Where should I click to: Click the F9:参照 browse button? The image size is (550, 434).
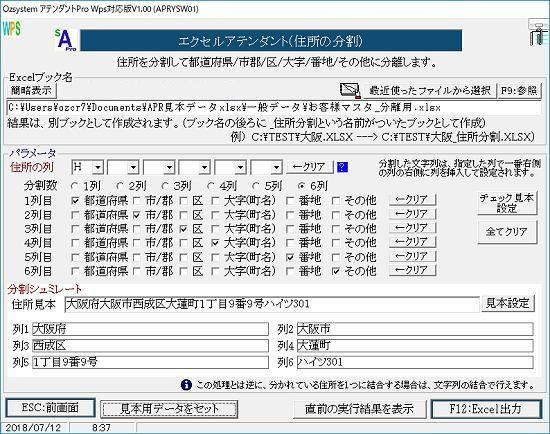click(519, 91)
